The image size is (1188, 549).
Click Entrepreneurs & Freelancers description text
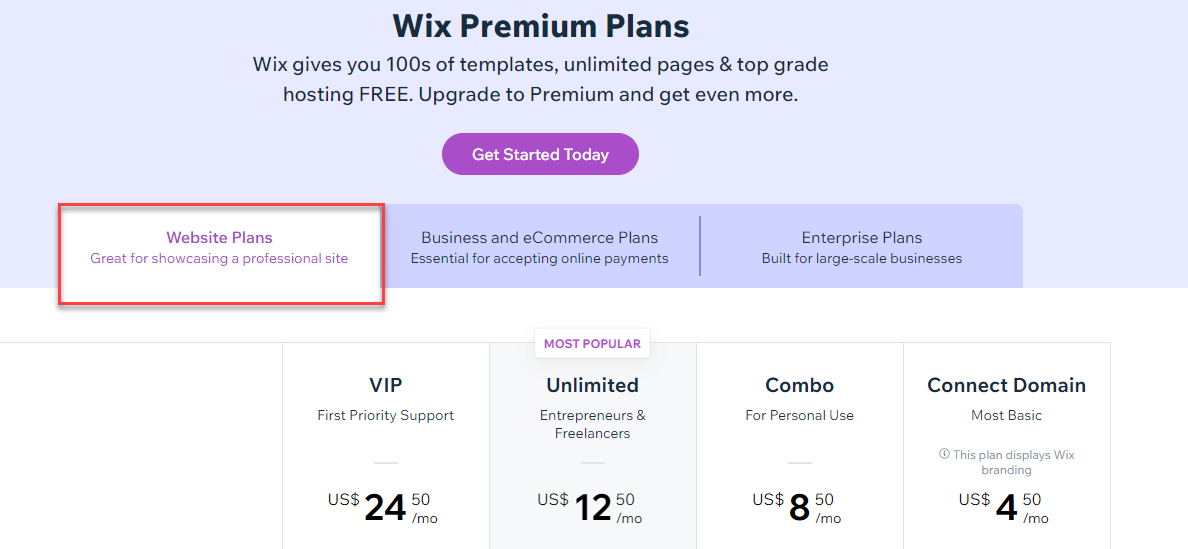pos(592,424)
